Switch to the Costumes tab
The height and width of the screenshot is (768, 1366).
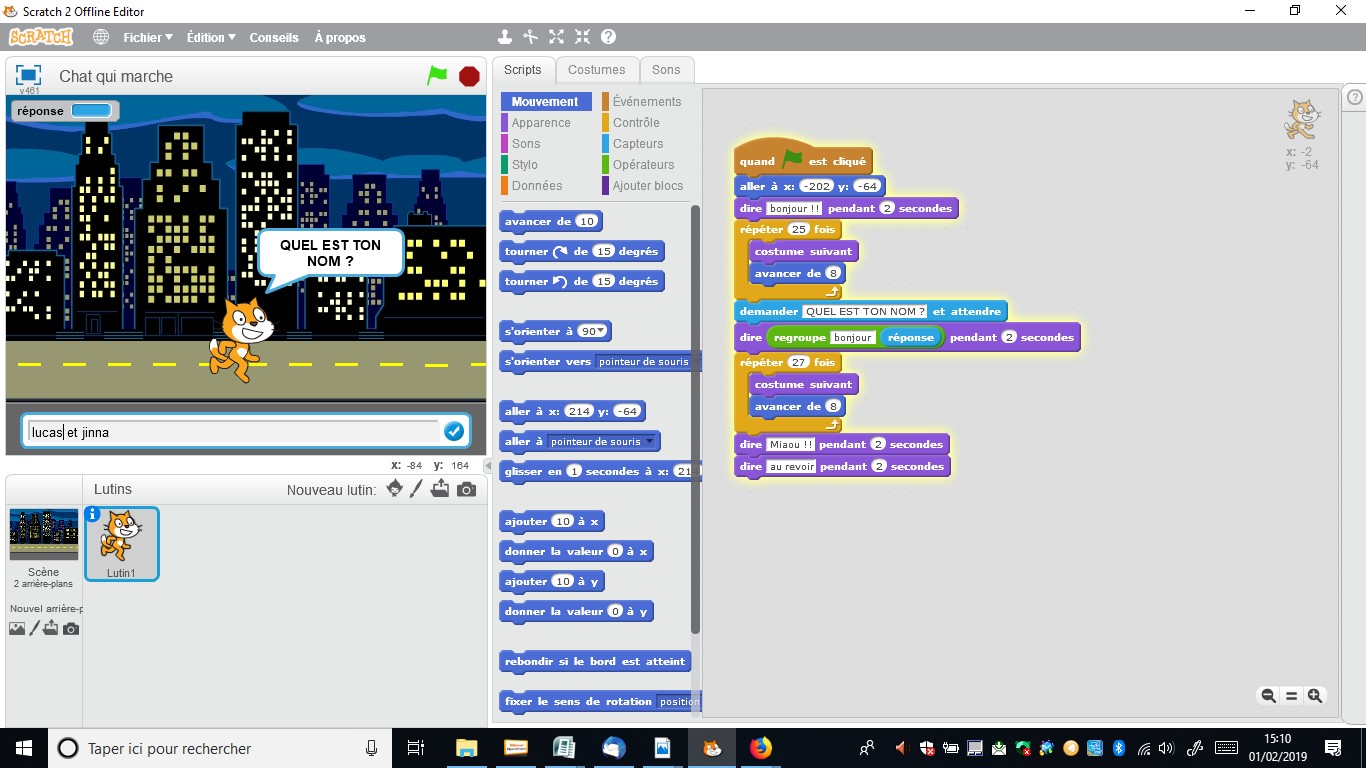[x=596, y=70]
